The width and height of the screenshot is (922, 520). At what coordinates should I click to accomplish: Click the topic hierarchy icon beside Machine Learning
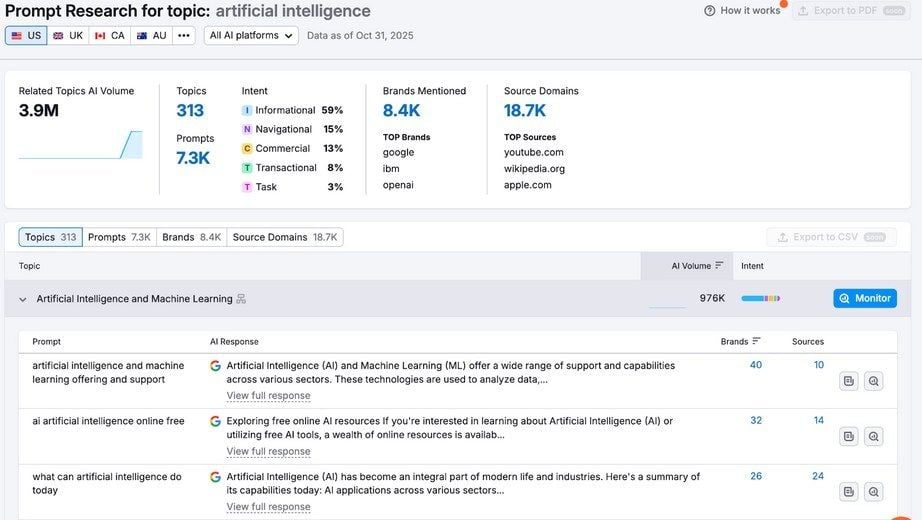pos(241,299)
